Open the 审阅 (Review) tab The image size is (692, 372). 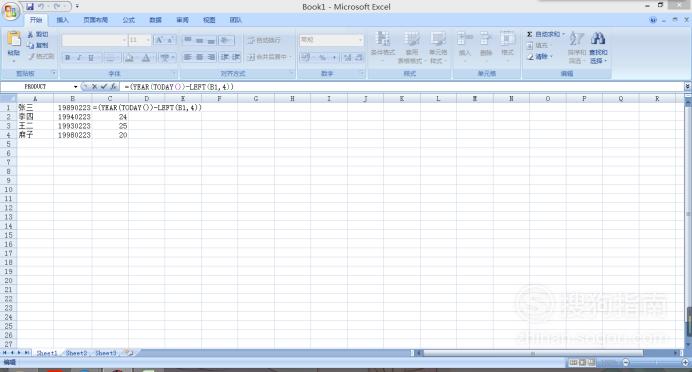(x=182, y=20)
